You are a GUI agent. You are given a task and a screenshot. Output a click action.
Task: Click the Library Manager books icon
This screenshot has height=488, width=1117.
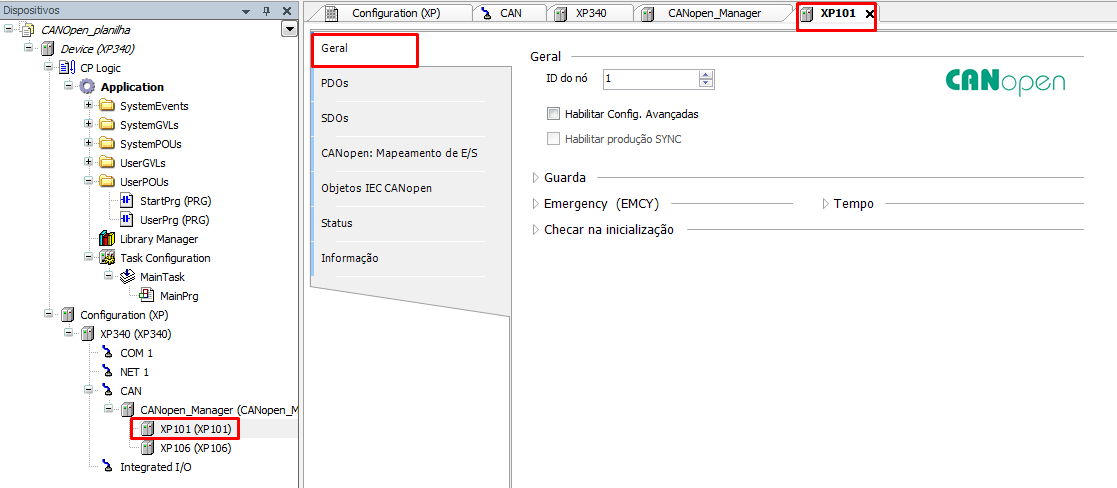[107, 239]
